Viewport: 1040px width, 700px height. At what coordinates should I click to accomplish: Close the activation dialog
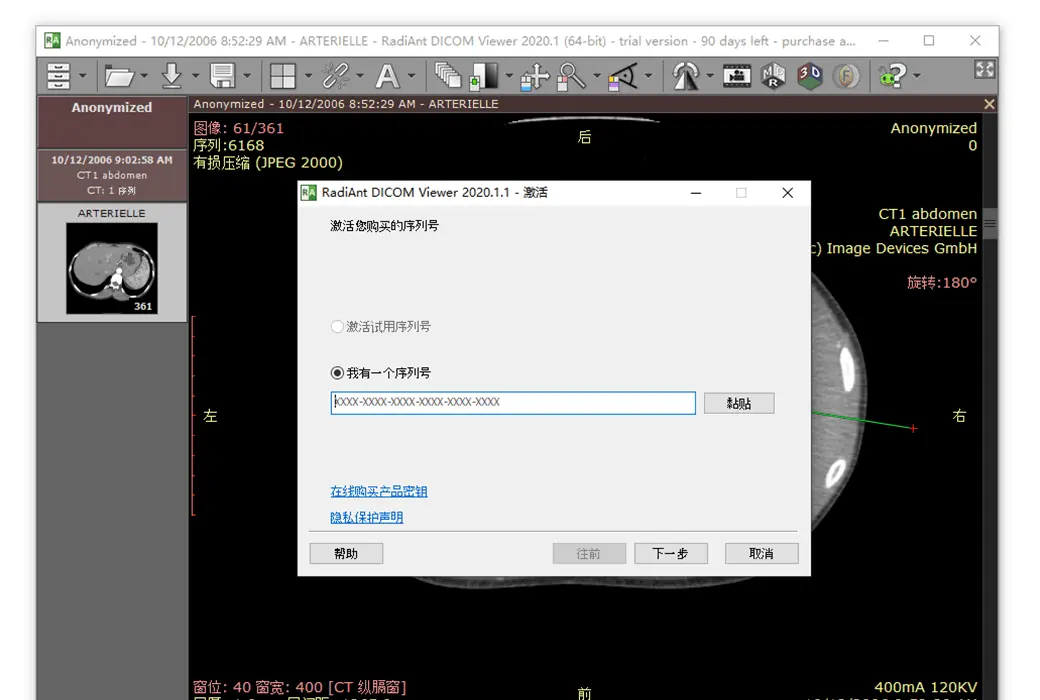click(787, 193)
